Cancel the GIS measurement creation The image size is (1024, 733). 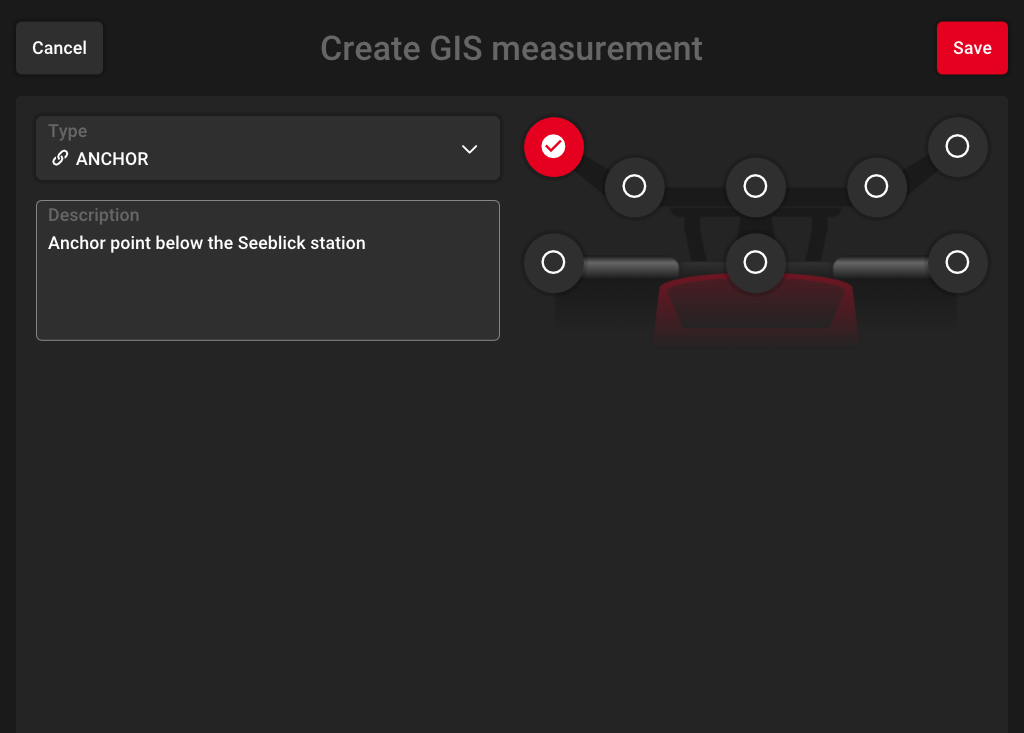point(59,48)
